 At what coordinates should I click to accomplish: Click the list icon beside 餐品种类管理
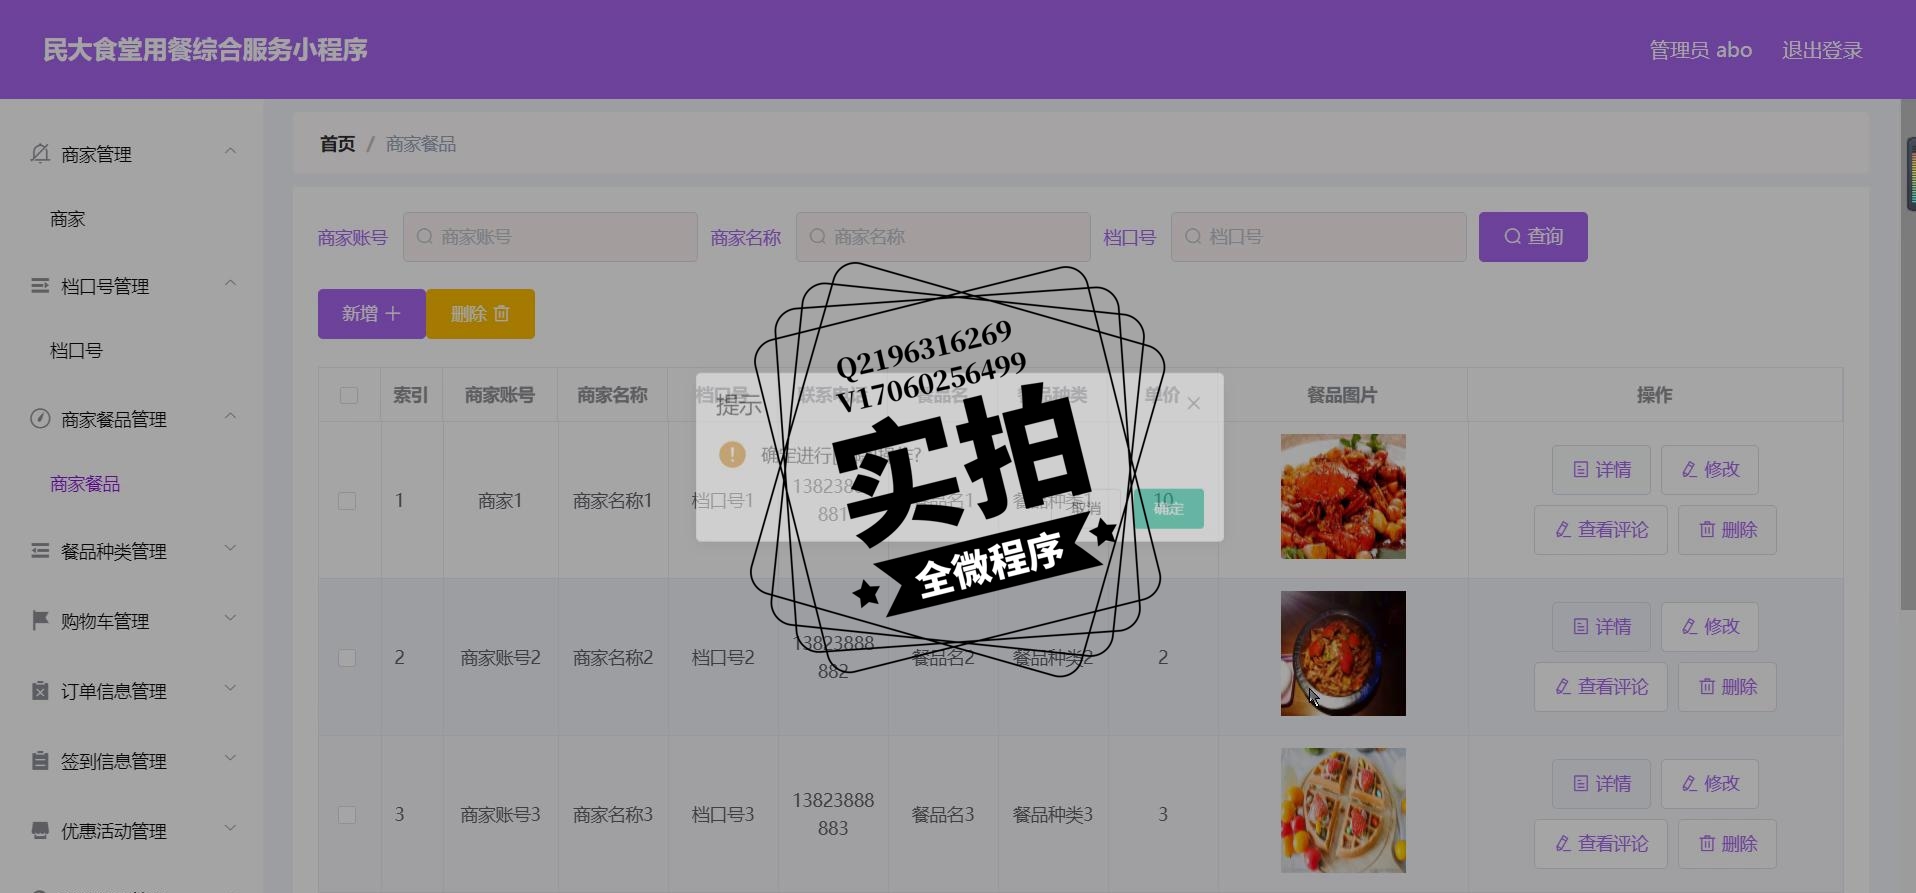[40, 550]
